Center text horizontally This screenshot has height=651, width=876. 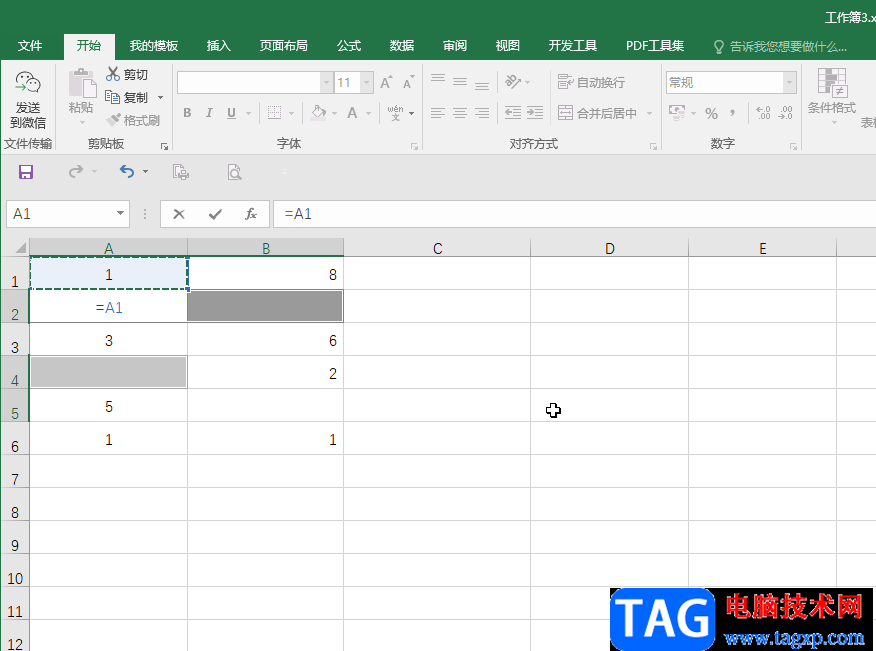[x=460, y=113]
